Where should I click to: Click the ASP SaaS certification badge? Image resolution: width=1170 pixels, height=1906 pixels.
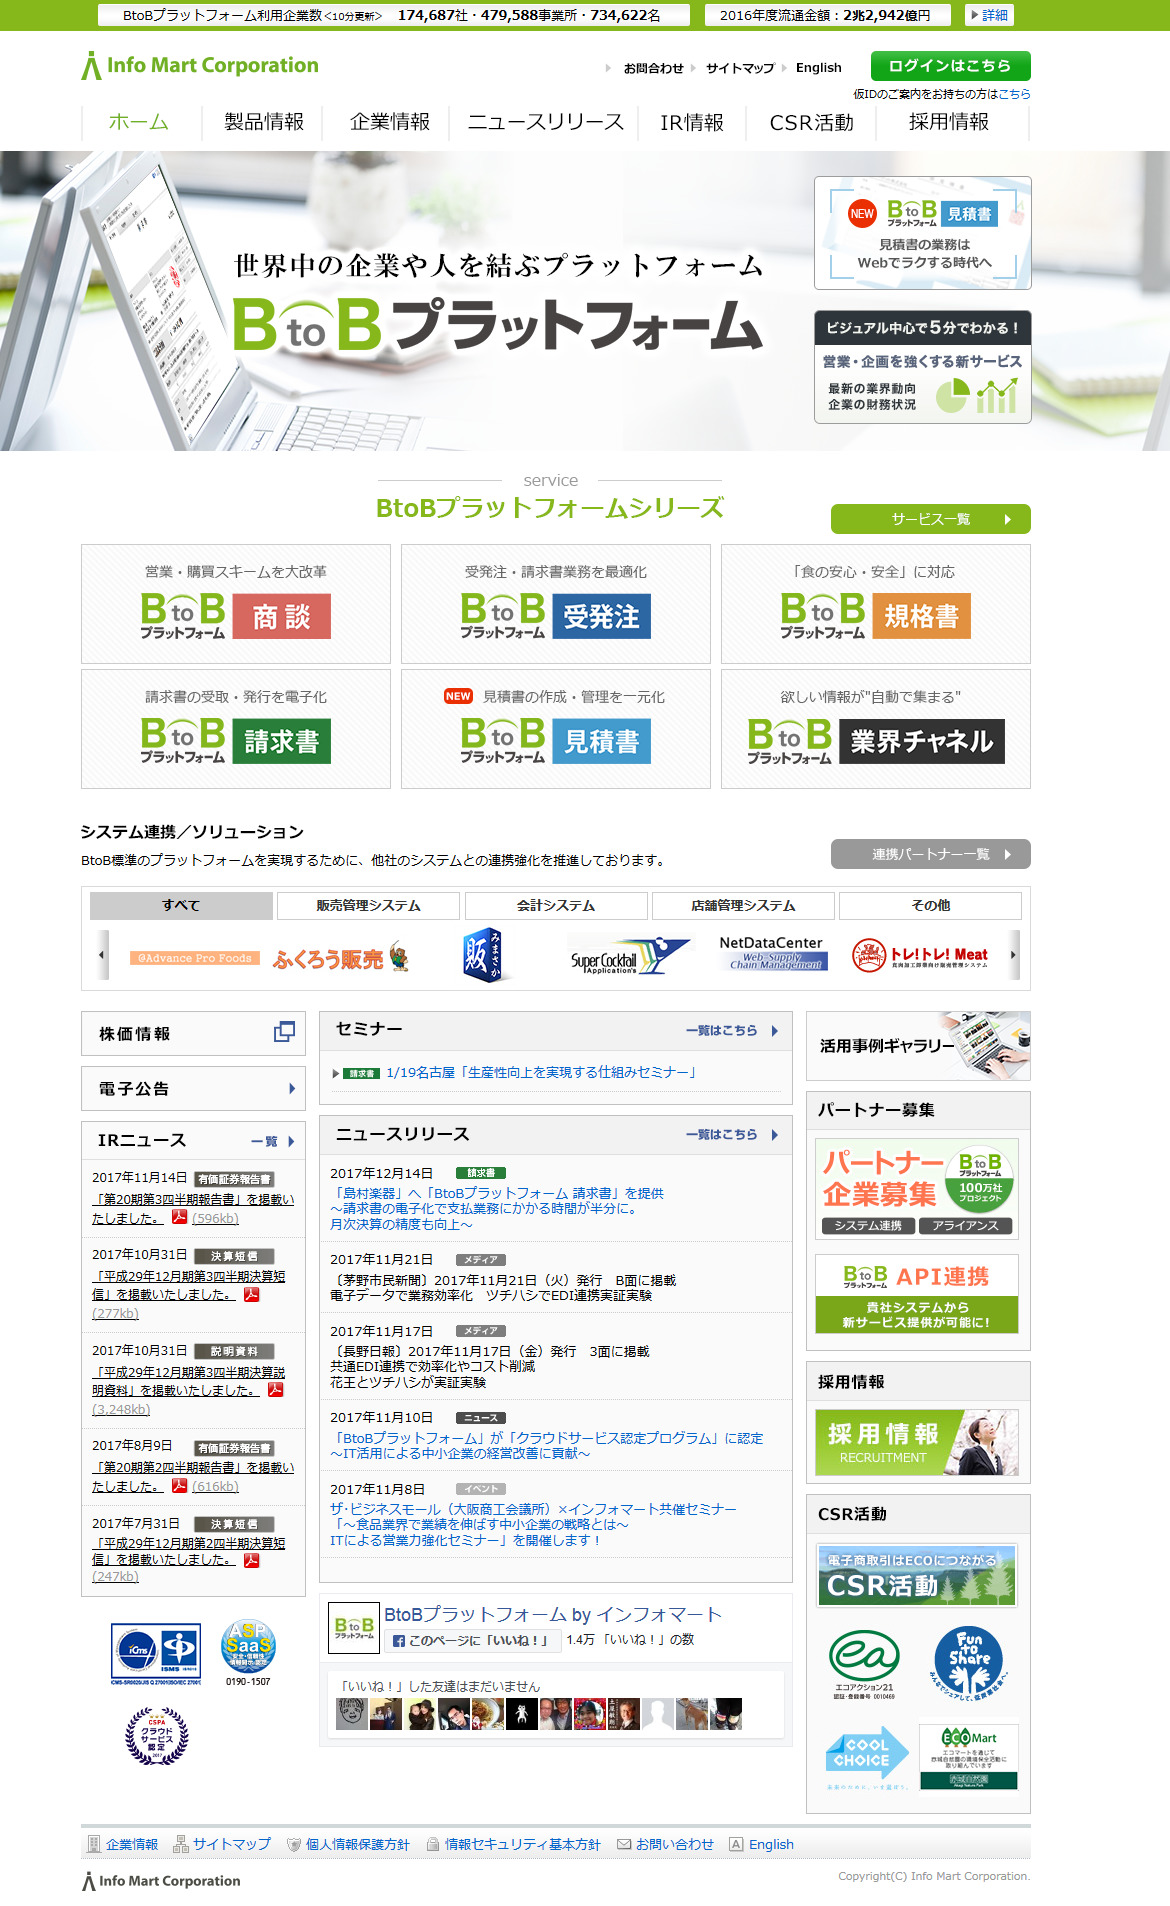(248, 1652)
